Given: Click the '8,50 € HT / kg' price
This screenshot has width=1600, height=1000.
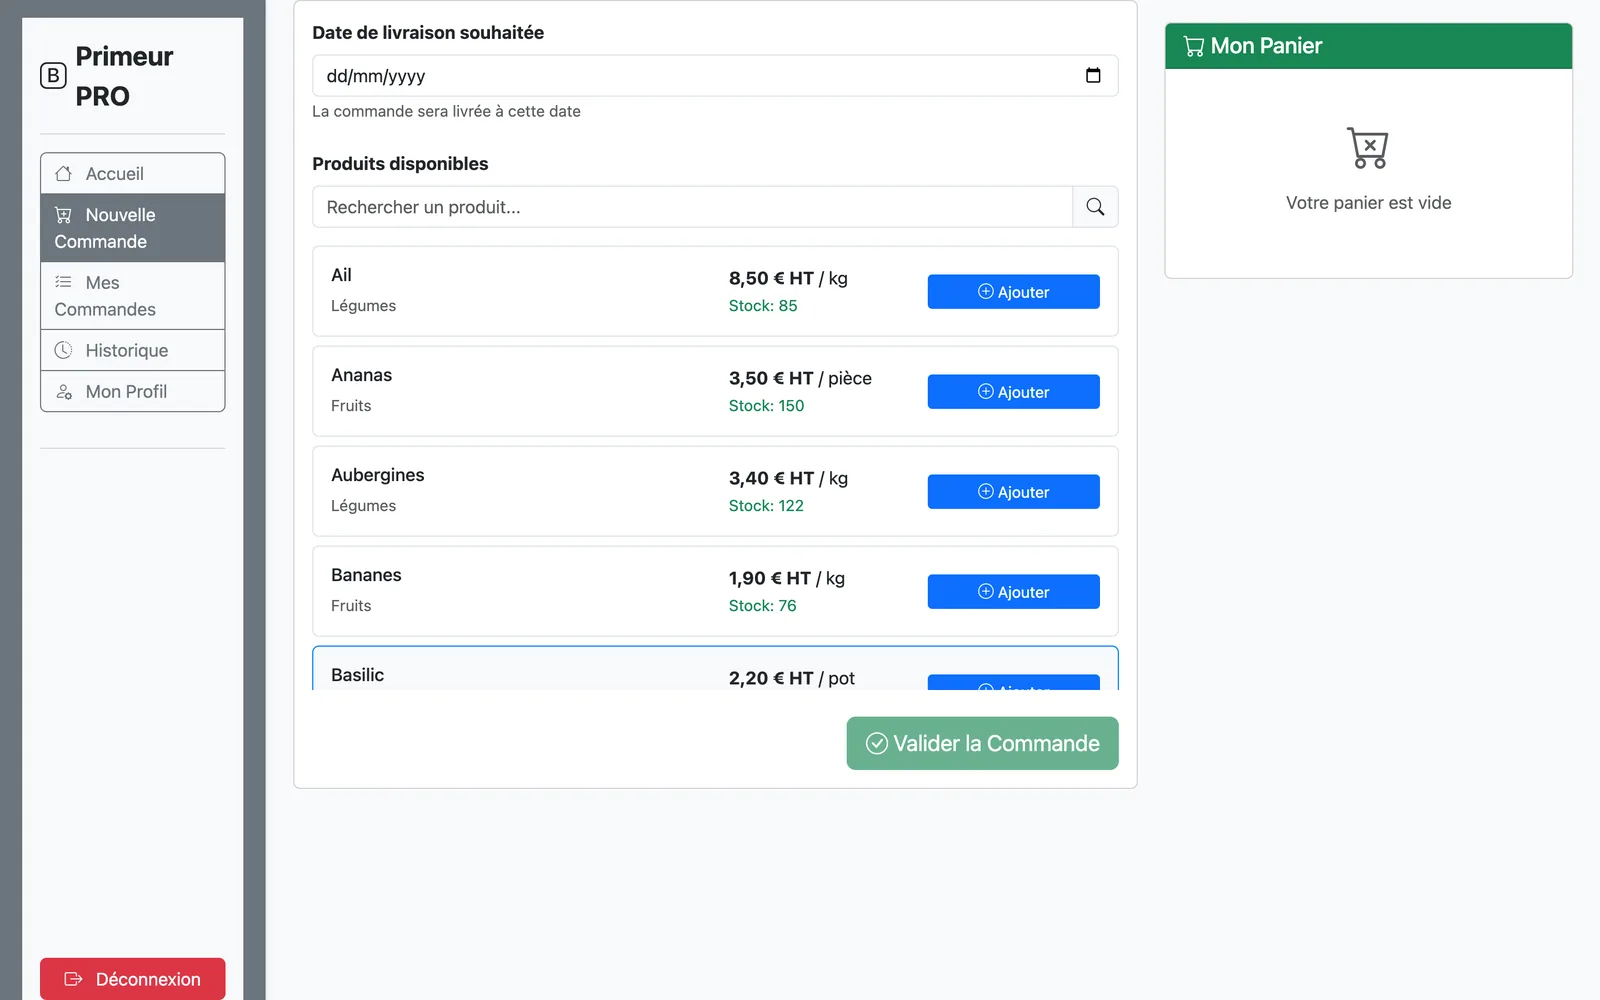Looking at the screenshot, I should [788, 278].
